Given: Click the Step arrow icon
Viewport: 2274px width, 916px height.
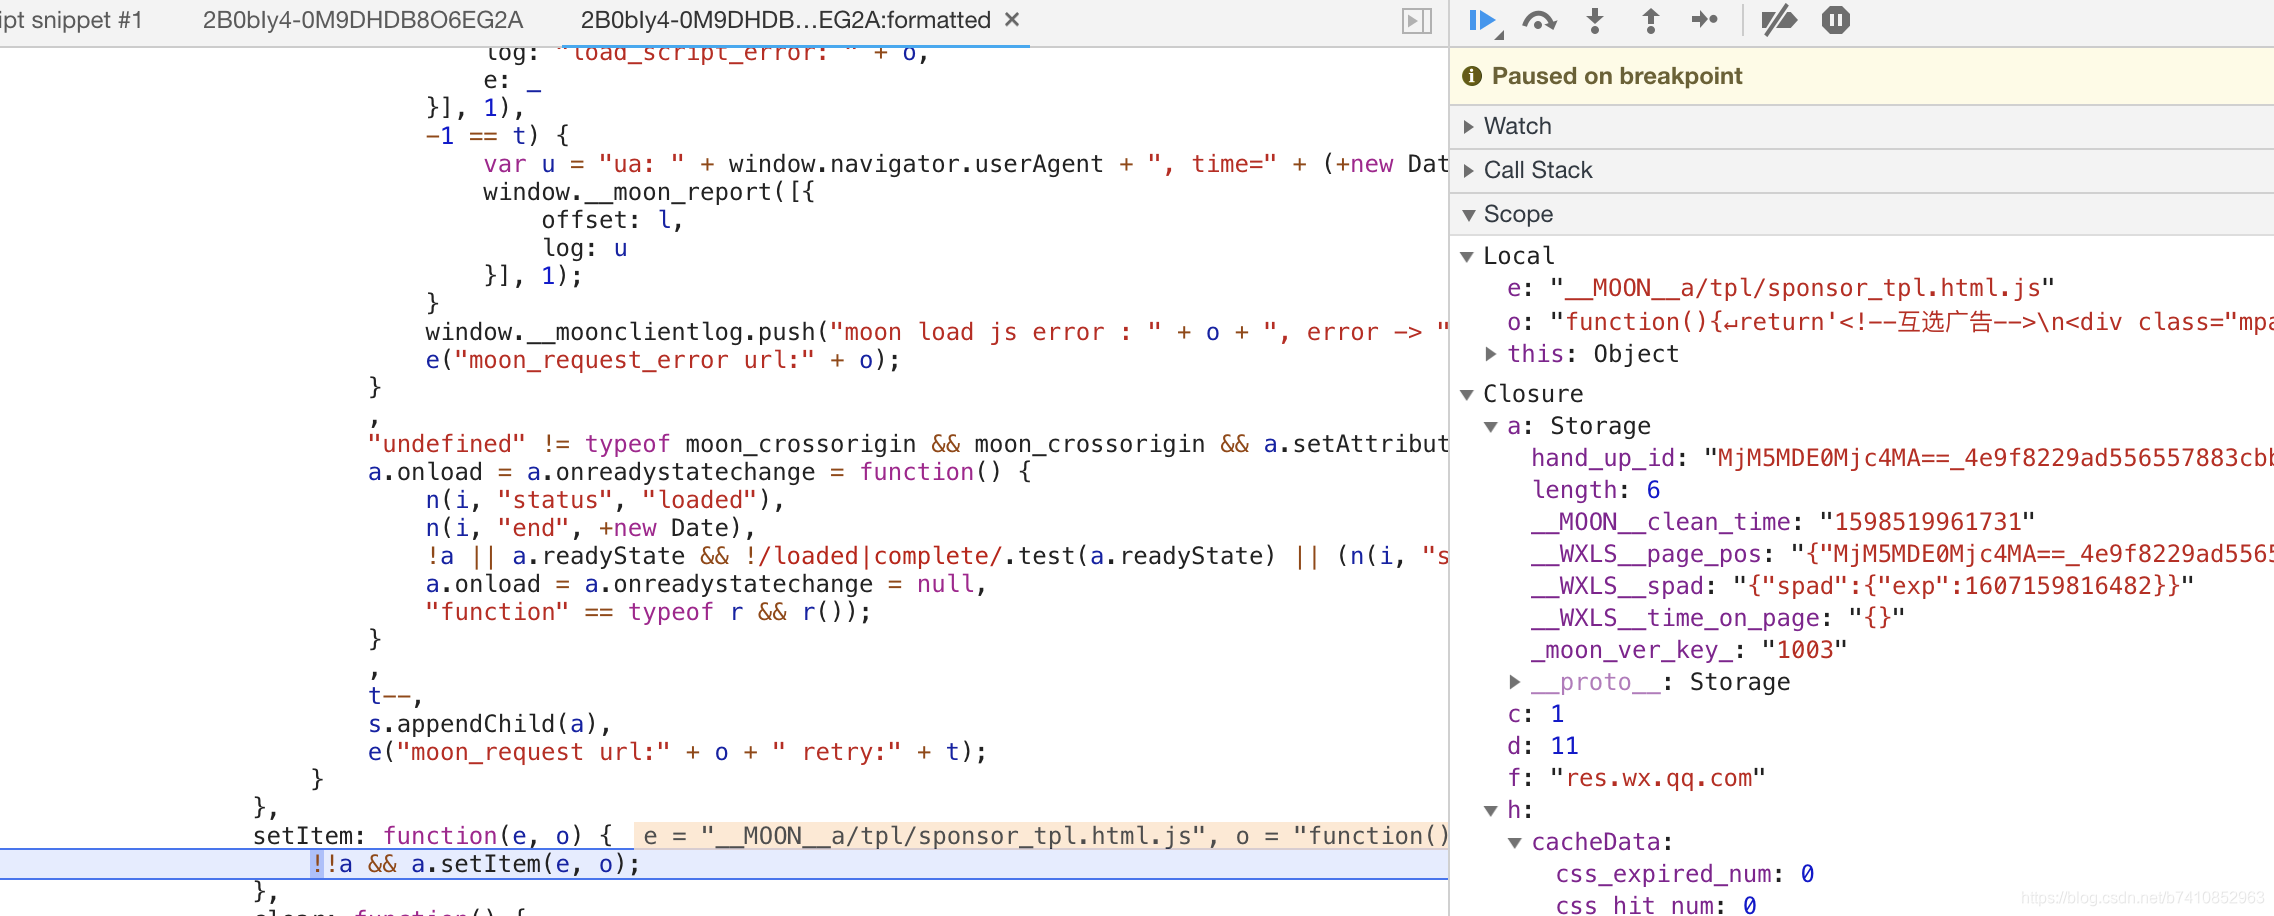Looking at the screenshot, I should click(x=1705, y=20).
